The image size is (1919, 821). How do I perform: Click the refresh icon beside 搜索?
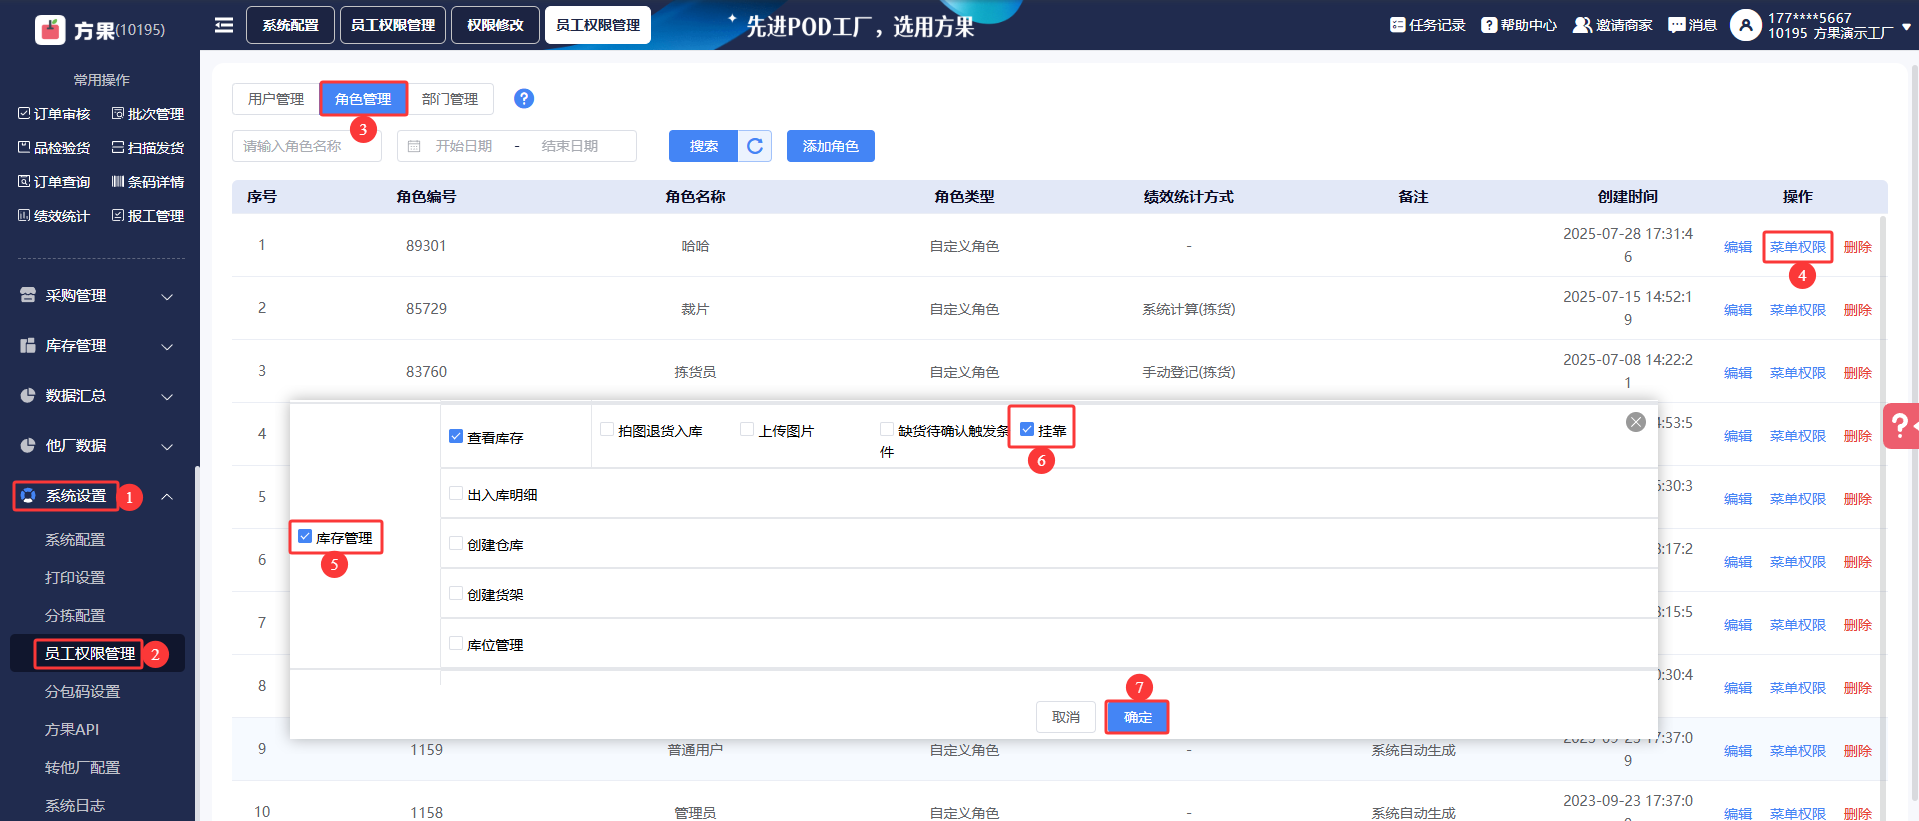click(755, 146)
